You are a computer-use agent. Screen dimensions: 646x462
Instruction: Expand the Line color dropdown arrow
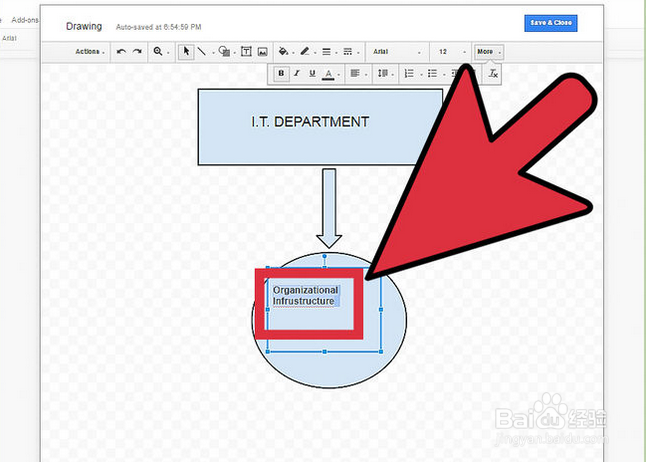[315, 53]
